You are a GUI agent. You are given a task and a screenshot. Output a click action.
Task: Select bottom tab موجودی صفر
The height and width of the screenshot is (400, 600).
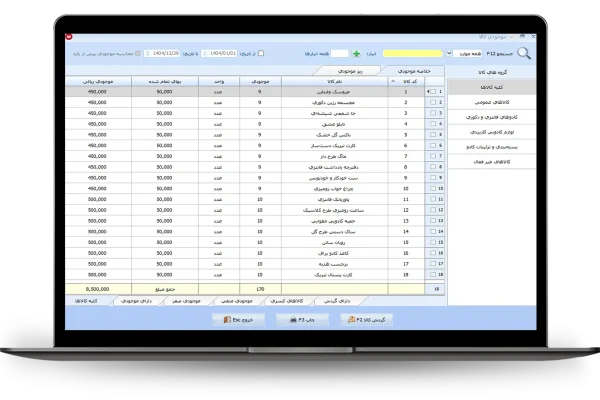186,301
